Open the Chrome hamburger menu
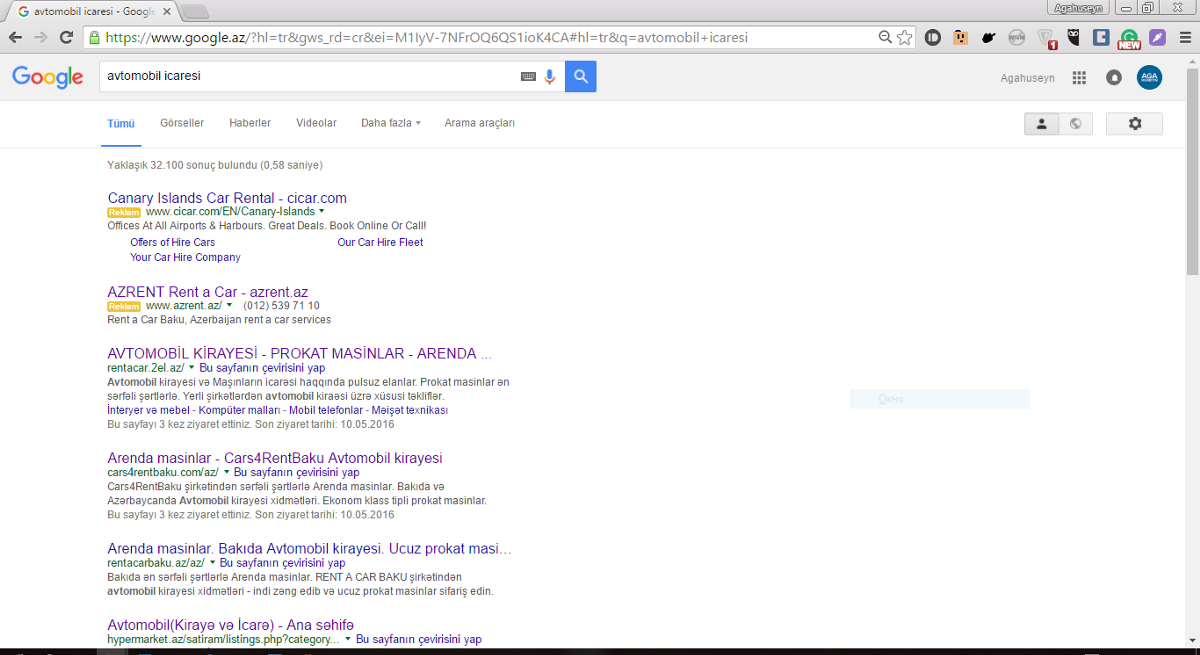 (x=1185, y=38)
